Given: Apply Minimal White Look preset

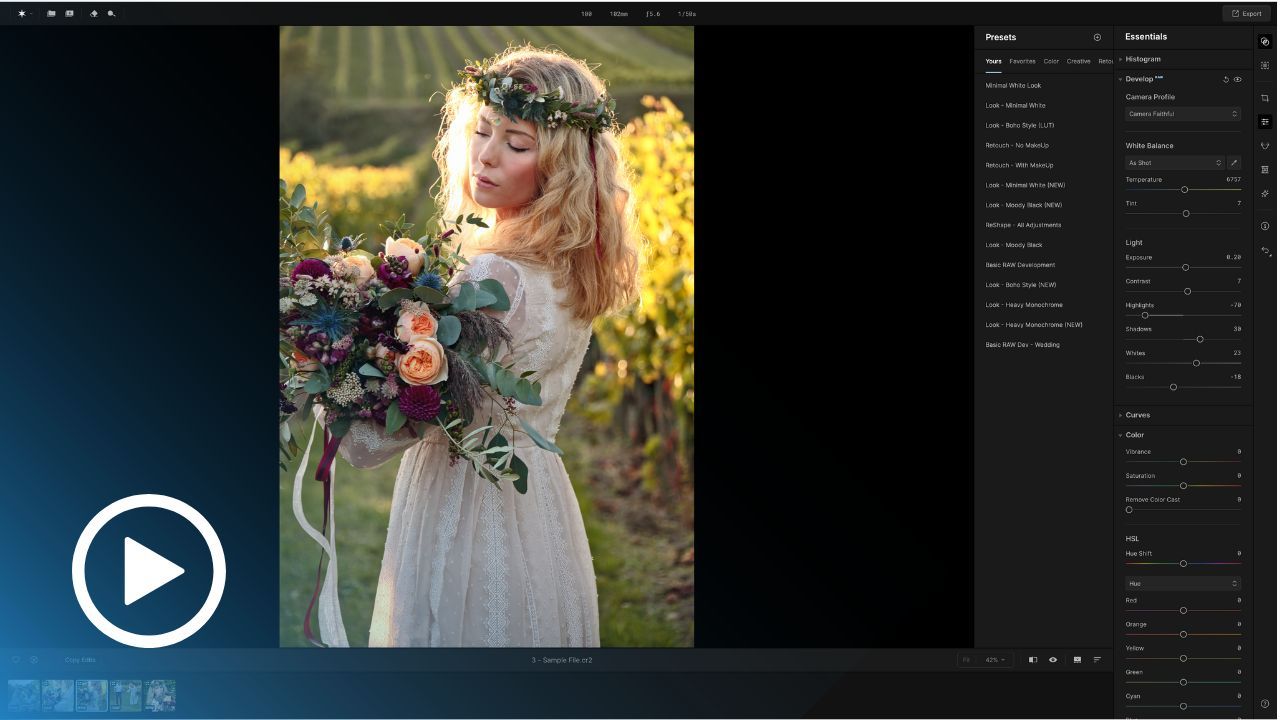Looking at the screenshot, I should click(x=1013, y=86).
